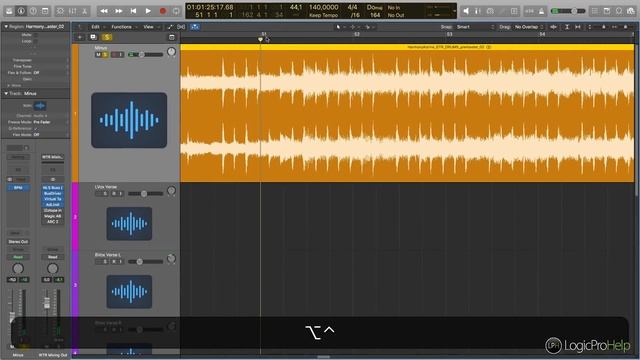Open the Snap Smart dropdown
Screen dimensions: 640x360
(x=475, y=27)
